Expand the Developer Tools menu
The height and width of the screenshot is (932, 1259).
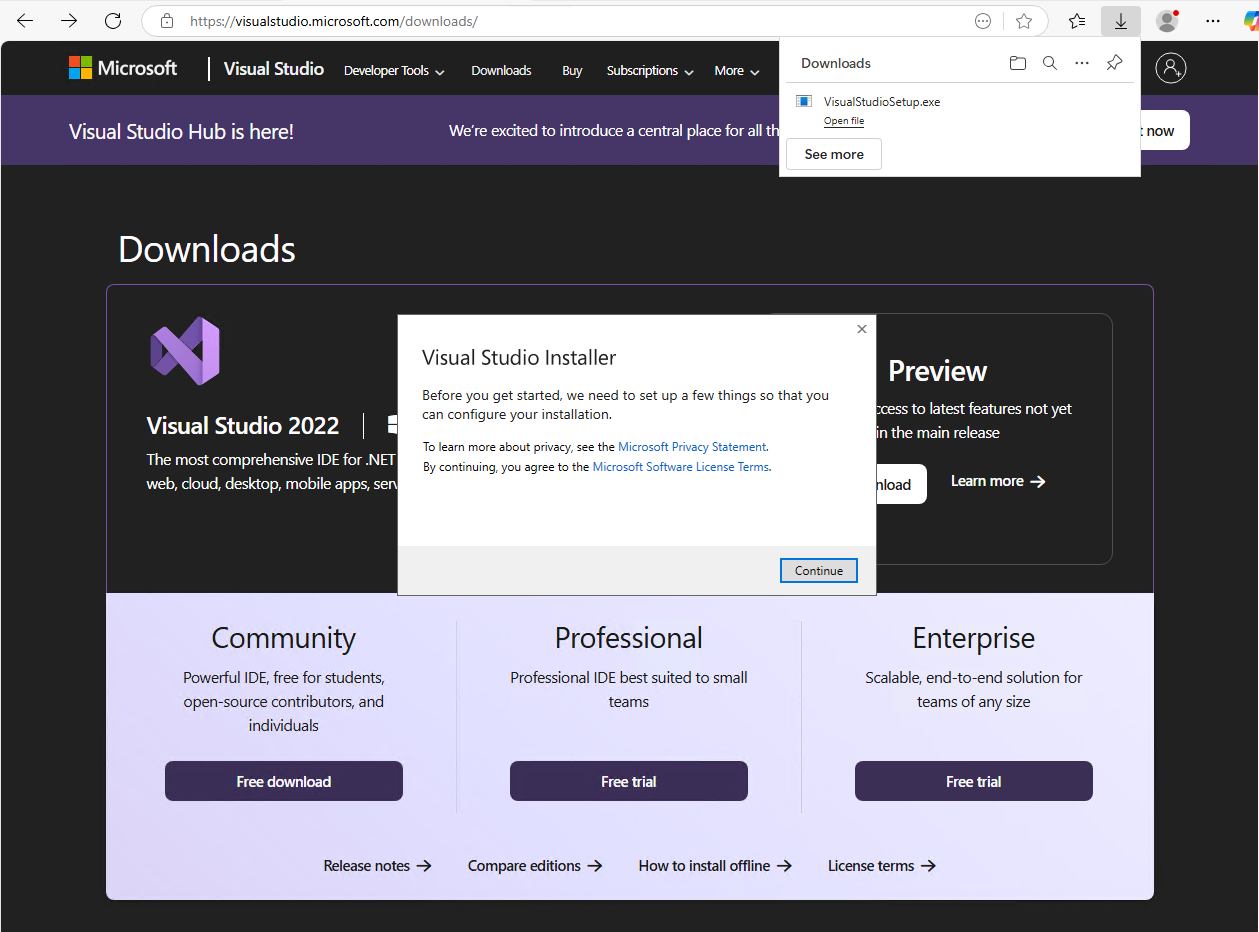click(x=394, y=71)
